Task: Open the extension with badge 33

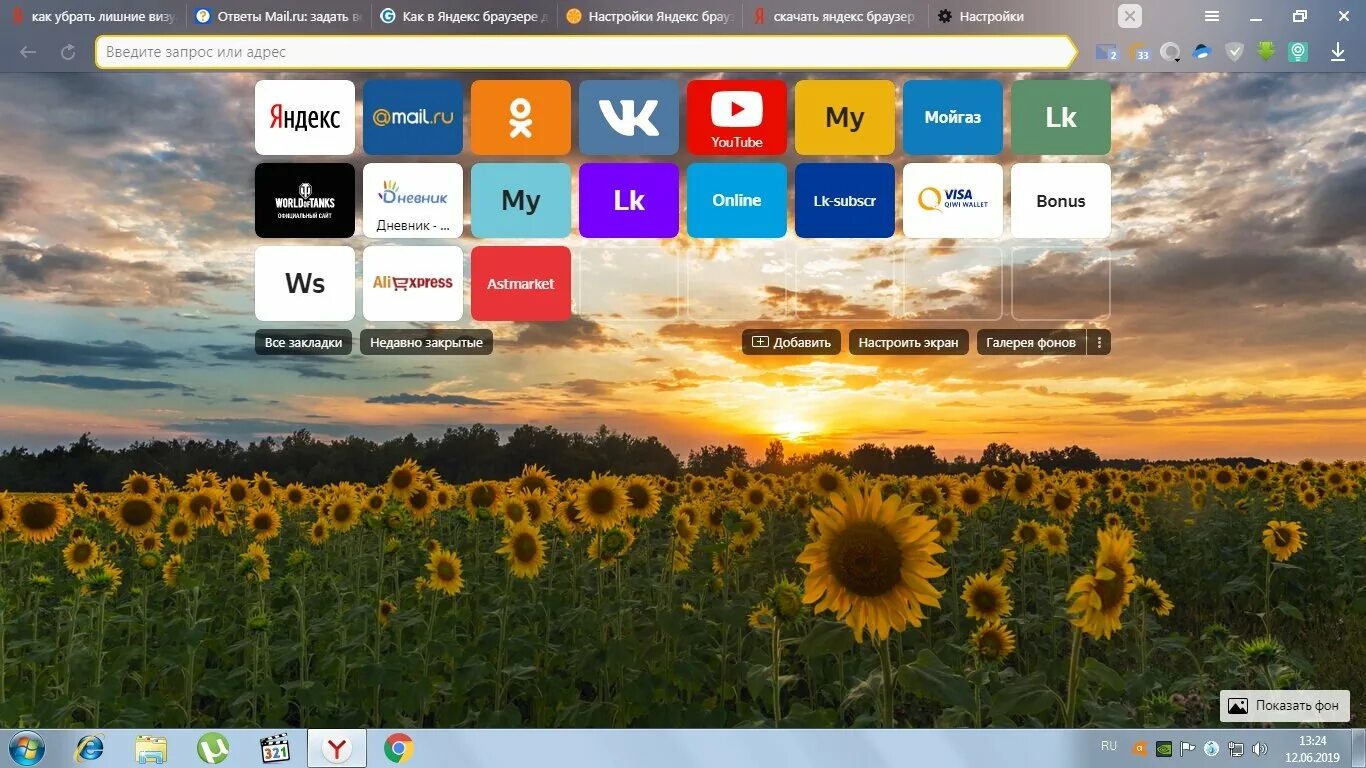Action: (x=1139, y=52)
